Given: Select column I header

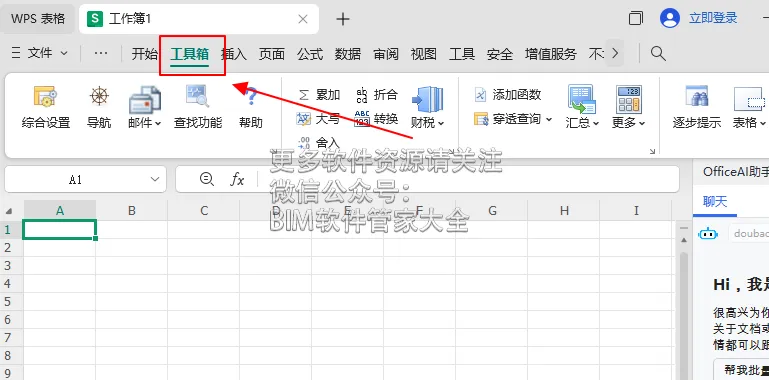Looking at the screenshot, I should [636, 210].
